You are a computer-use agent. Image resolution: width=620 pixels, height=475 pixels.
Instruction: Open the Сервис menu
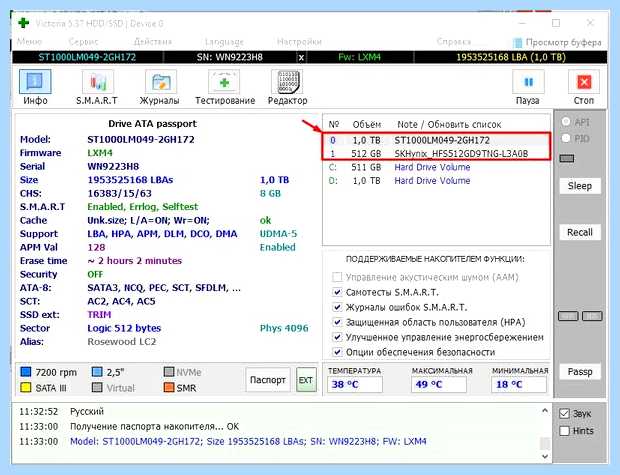(x=83, y=42)
